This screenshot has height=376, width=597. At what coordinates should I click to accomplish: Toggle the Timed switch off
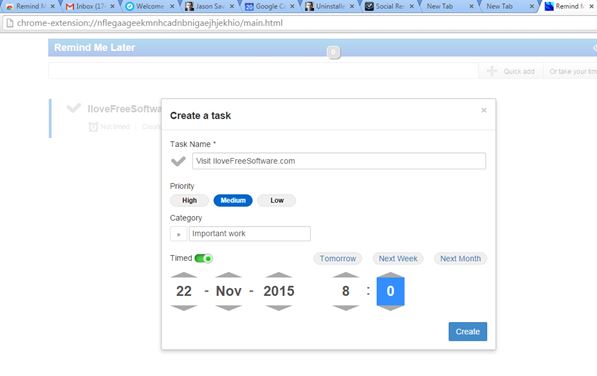point(203,258)
